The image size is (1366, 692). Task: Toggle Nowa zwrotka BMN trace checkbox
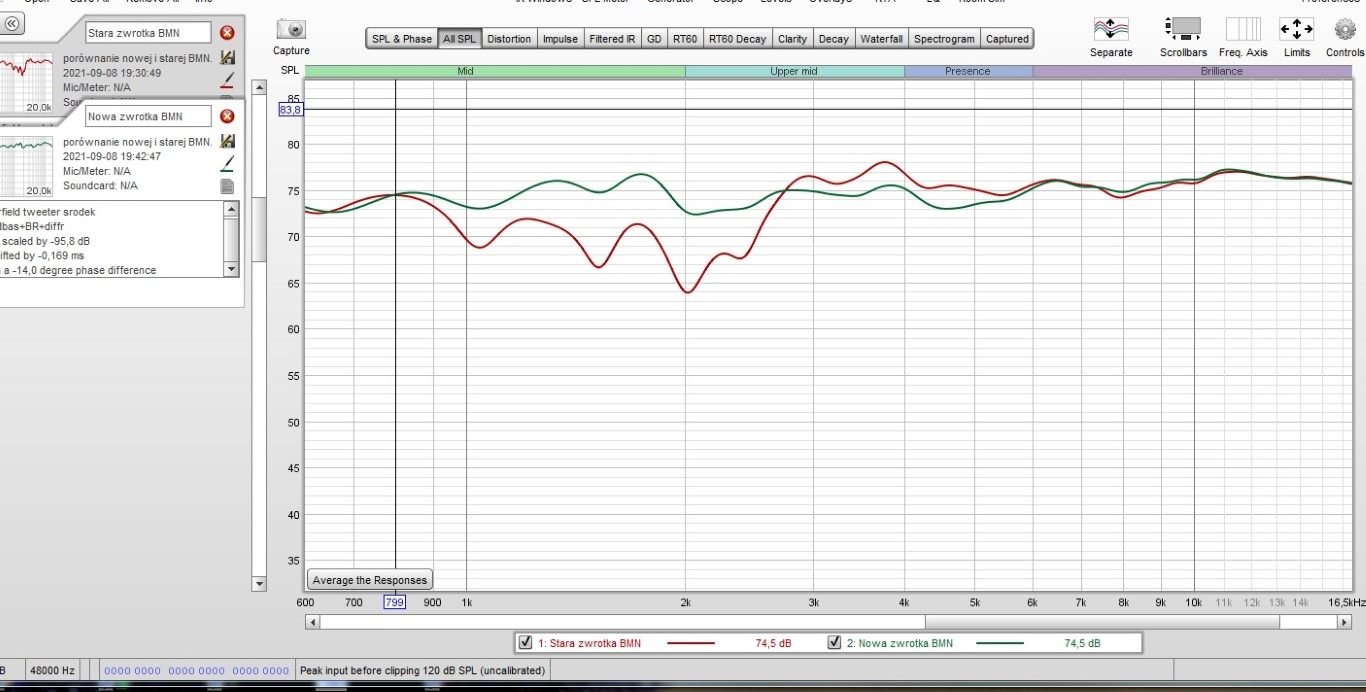click(x=834, y=643)
